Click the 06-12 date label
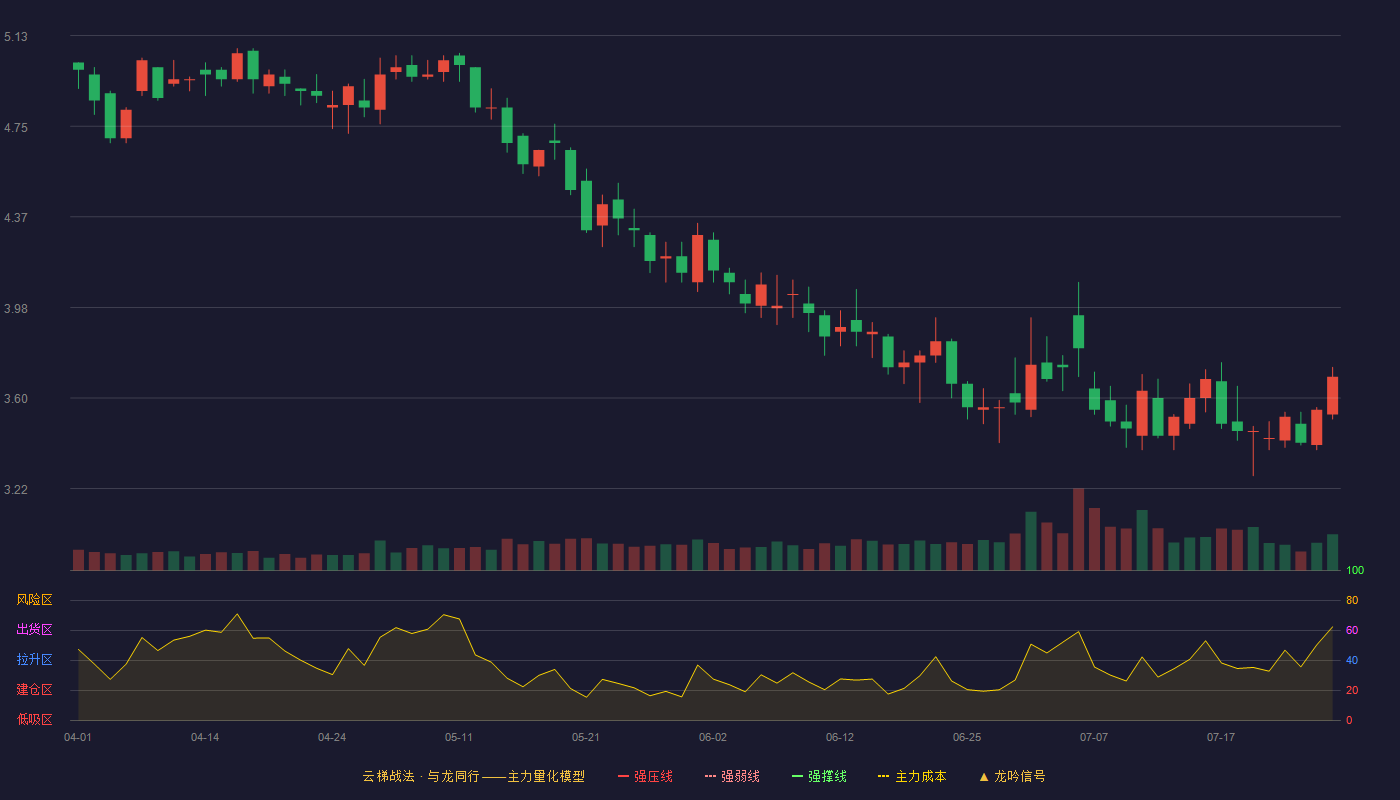The width and height of the screenshot is (1400, 800). click(x=840, y=737)
